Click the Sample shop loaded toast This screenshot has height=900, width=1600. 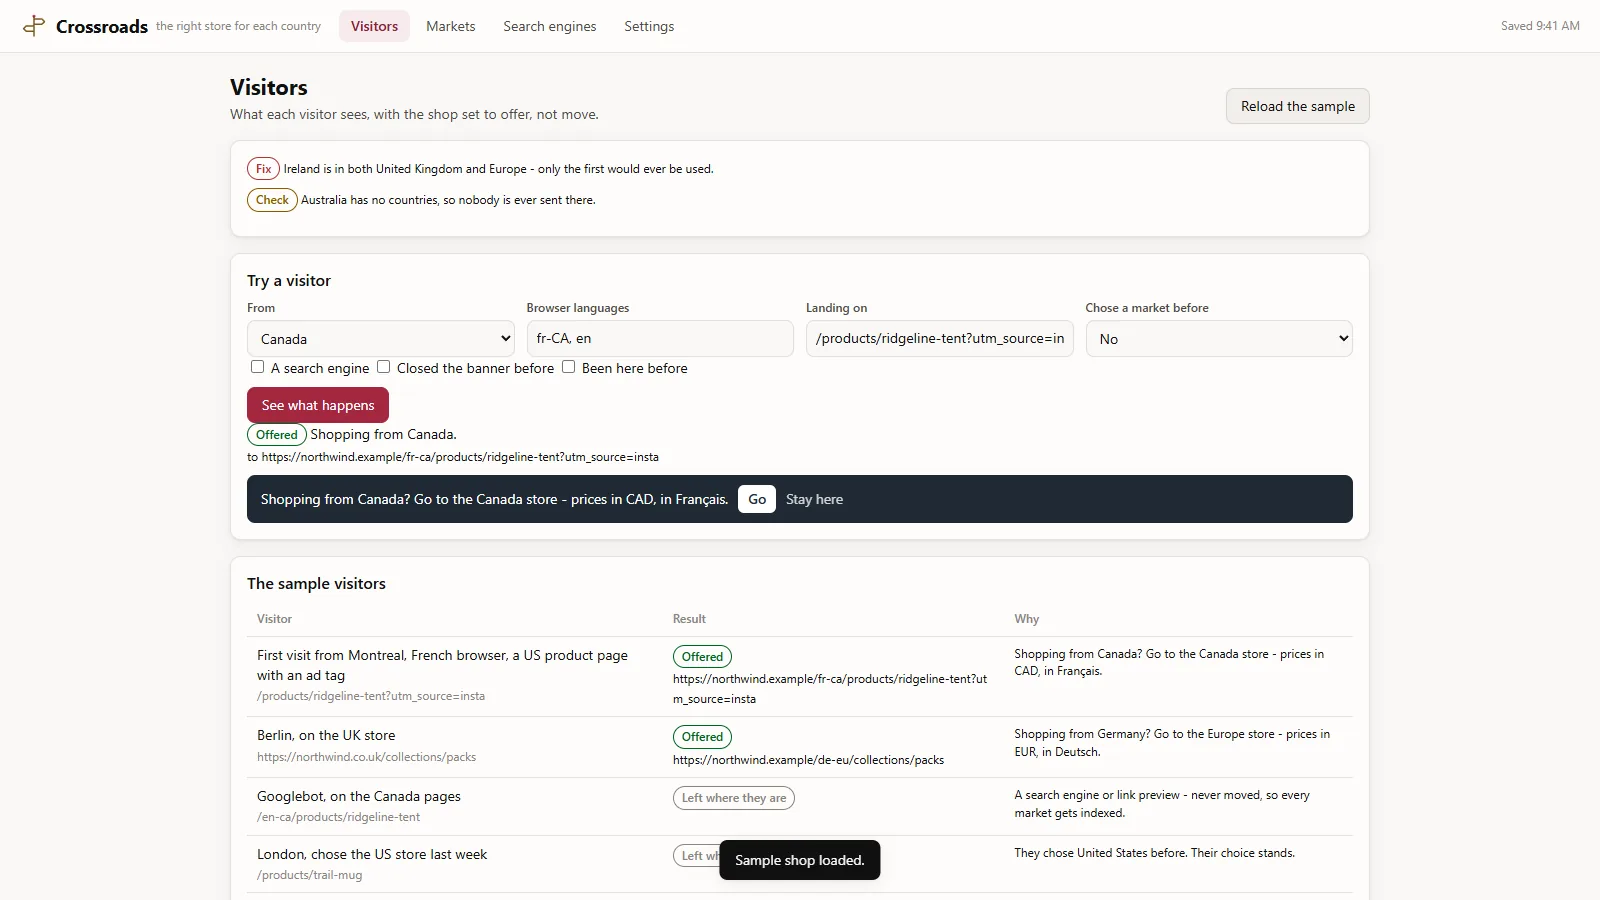(x=799, y=860)
